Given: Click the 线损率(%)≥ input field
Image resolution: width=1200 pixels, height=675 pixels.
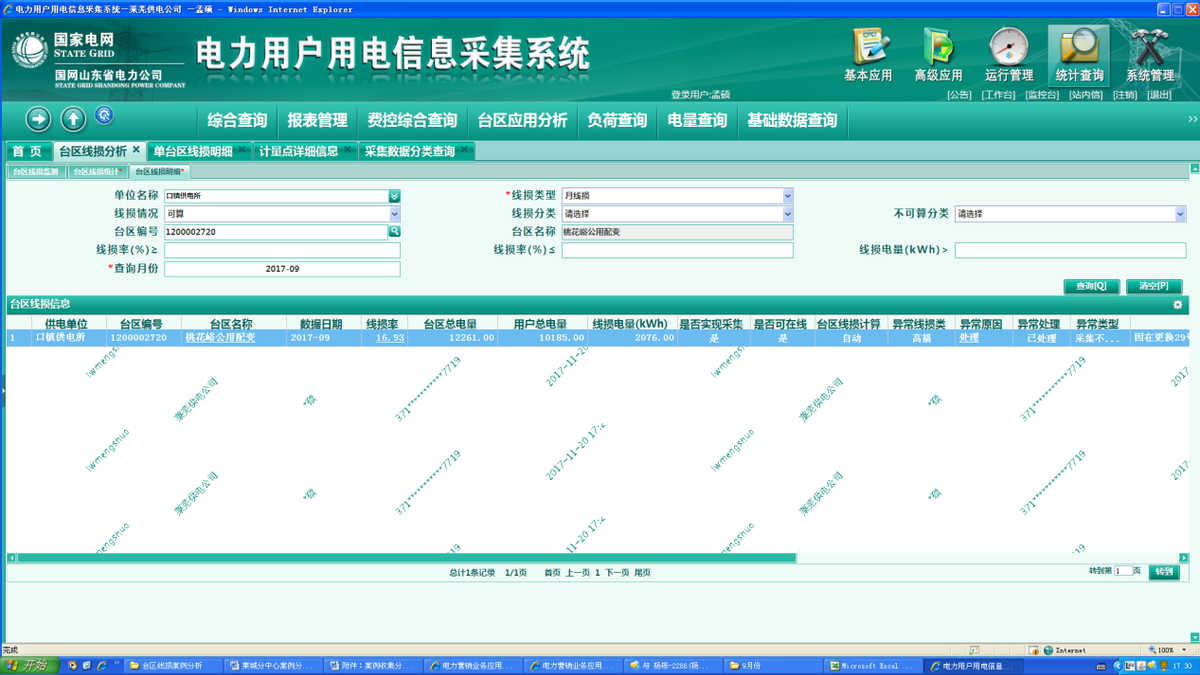Looking at the screenshot, I should click(282, 250).
